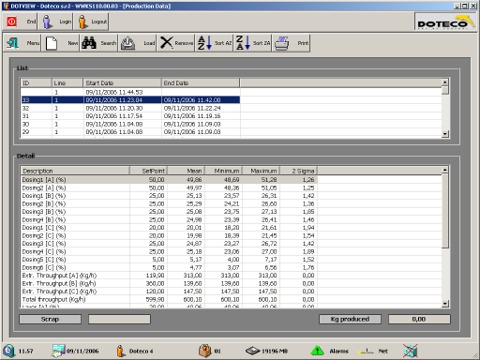Click the Maximum column header

point(261,171)
